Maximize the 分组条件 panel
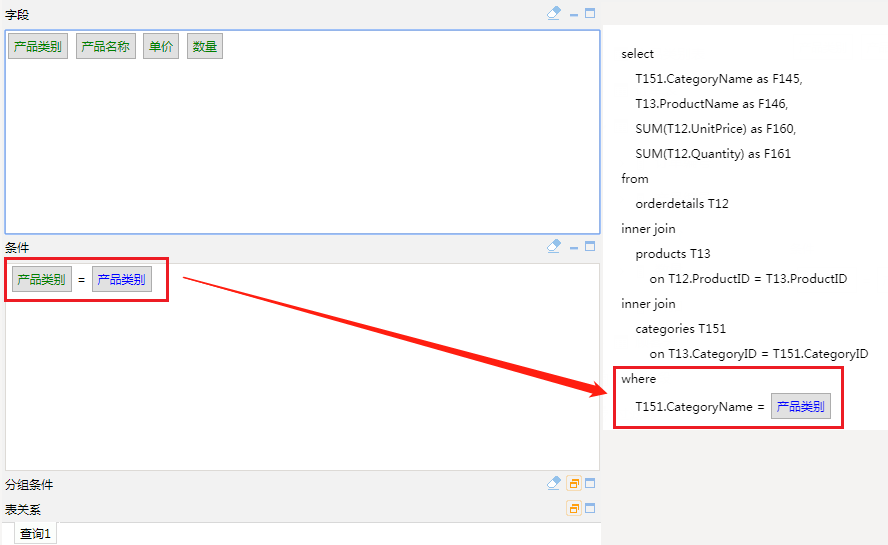 tap(590, 483)
